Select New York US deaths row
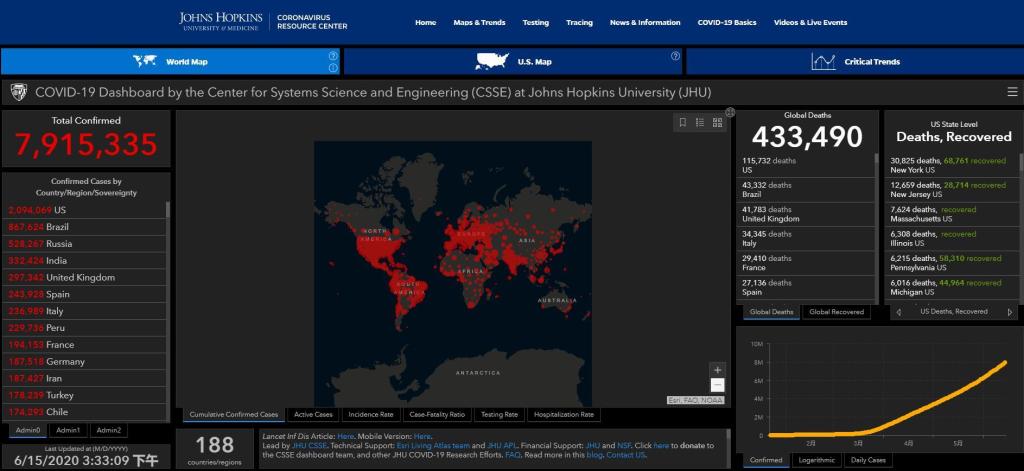 952,165
